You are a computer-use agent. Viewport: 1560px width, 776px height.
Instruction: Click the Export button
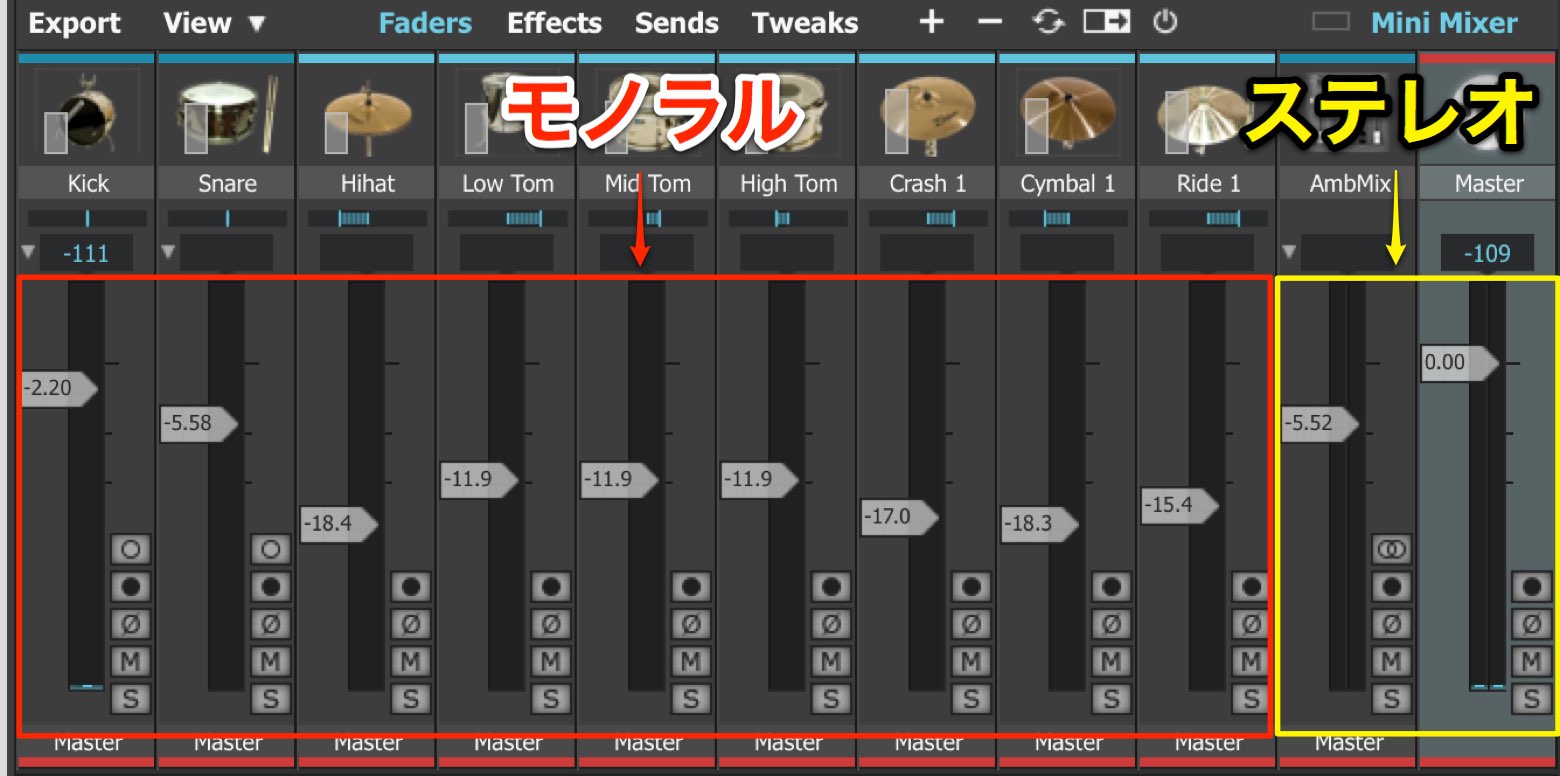coord(74,22)
